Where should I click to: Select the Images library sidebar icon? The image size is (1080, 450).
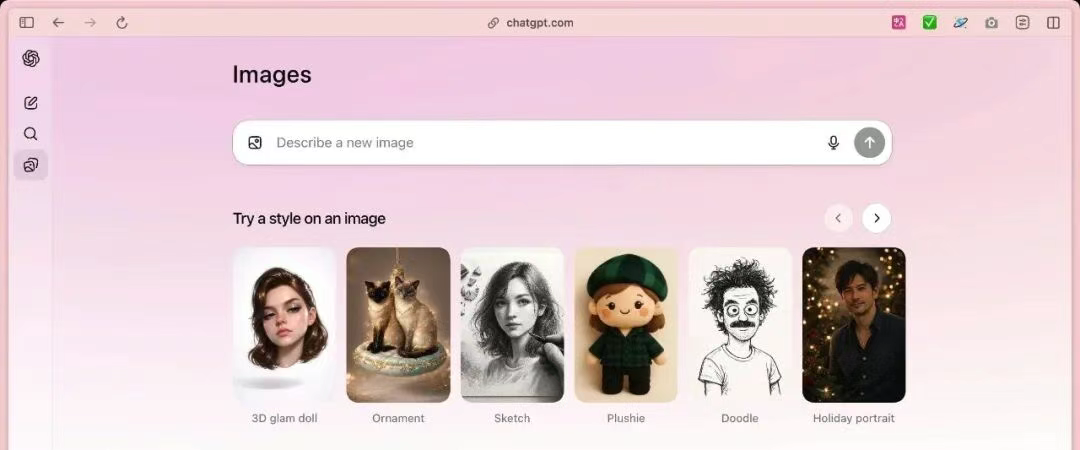tap(31, 165)
